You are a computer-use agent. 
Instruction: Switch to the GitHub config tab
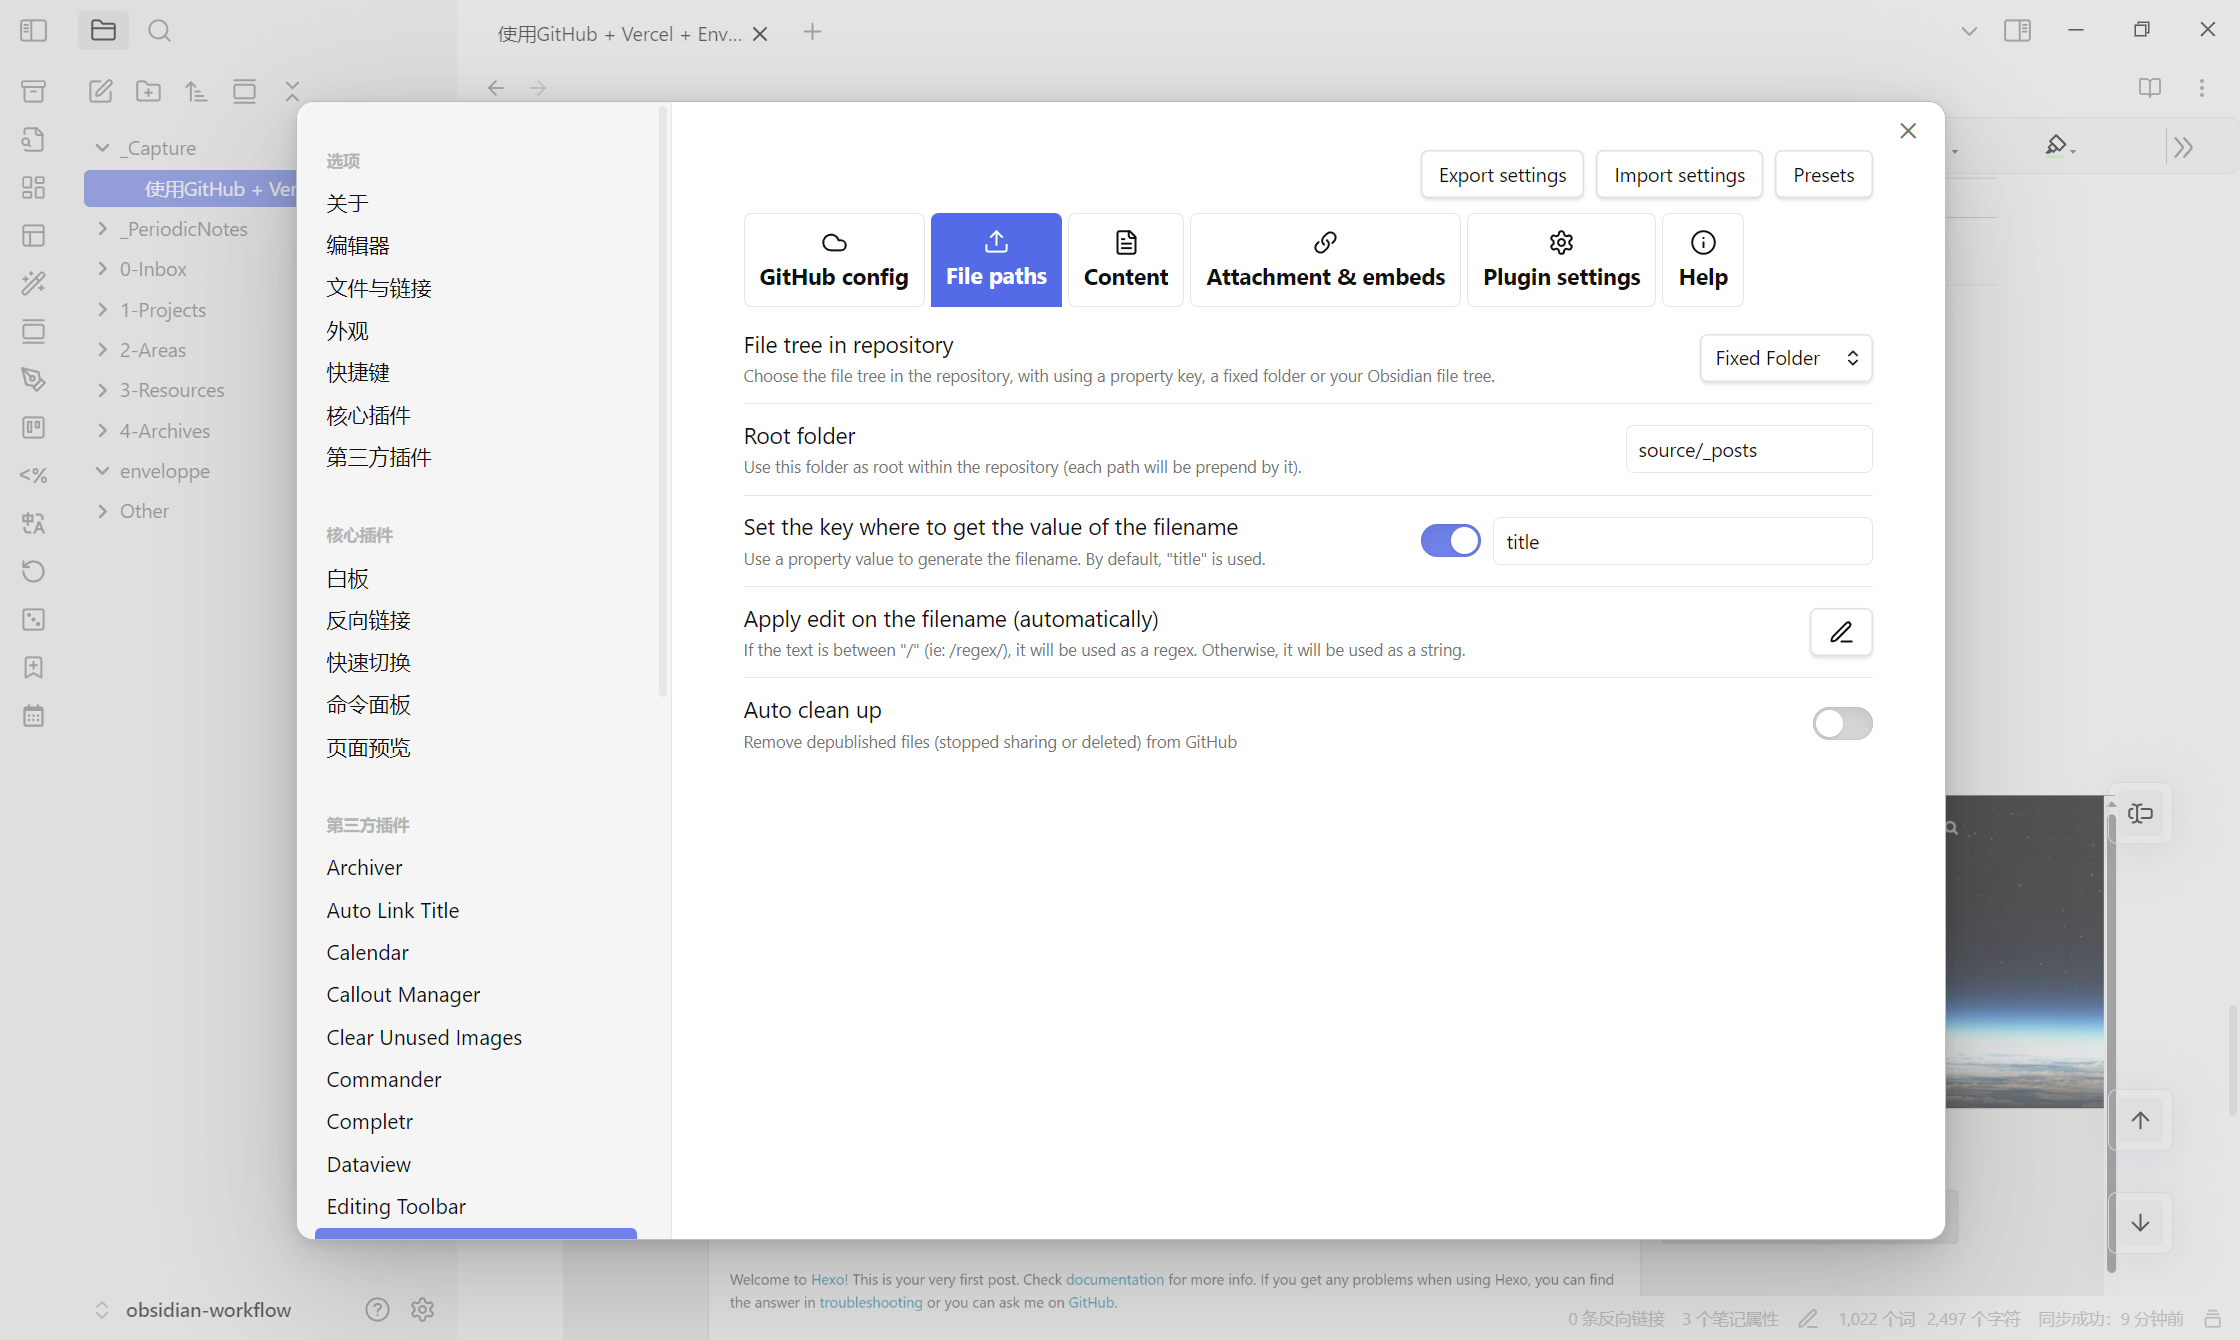pos(834,260)
